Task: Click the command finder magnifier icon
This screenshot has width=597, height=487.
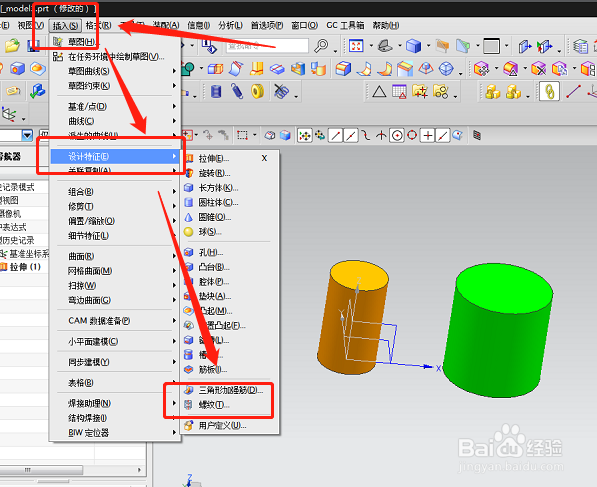Action: point(321,46)
